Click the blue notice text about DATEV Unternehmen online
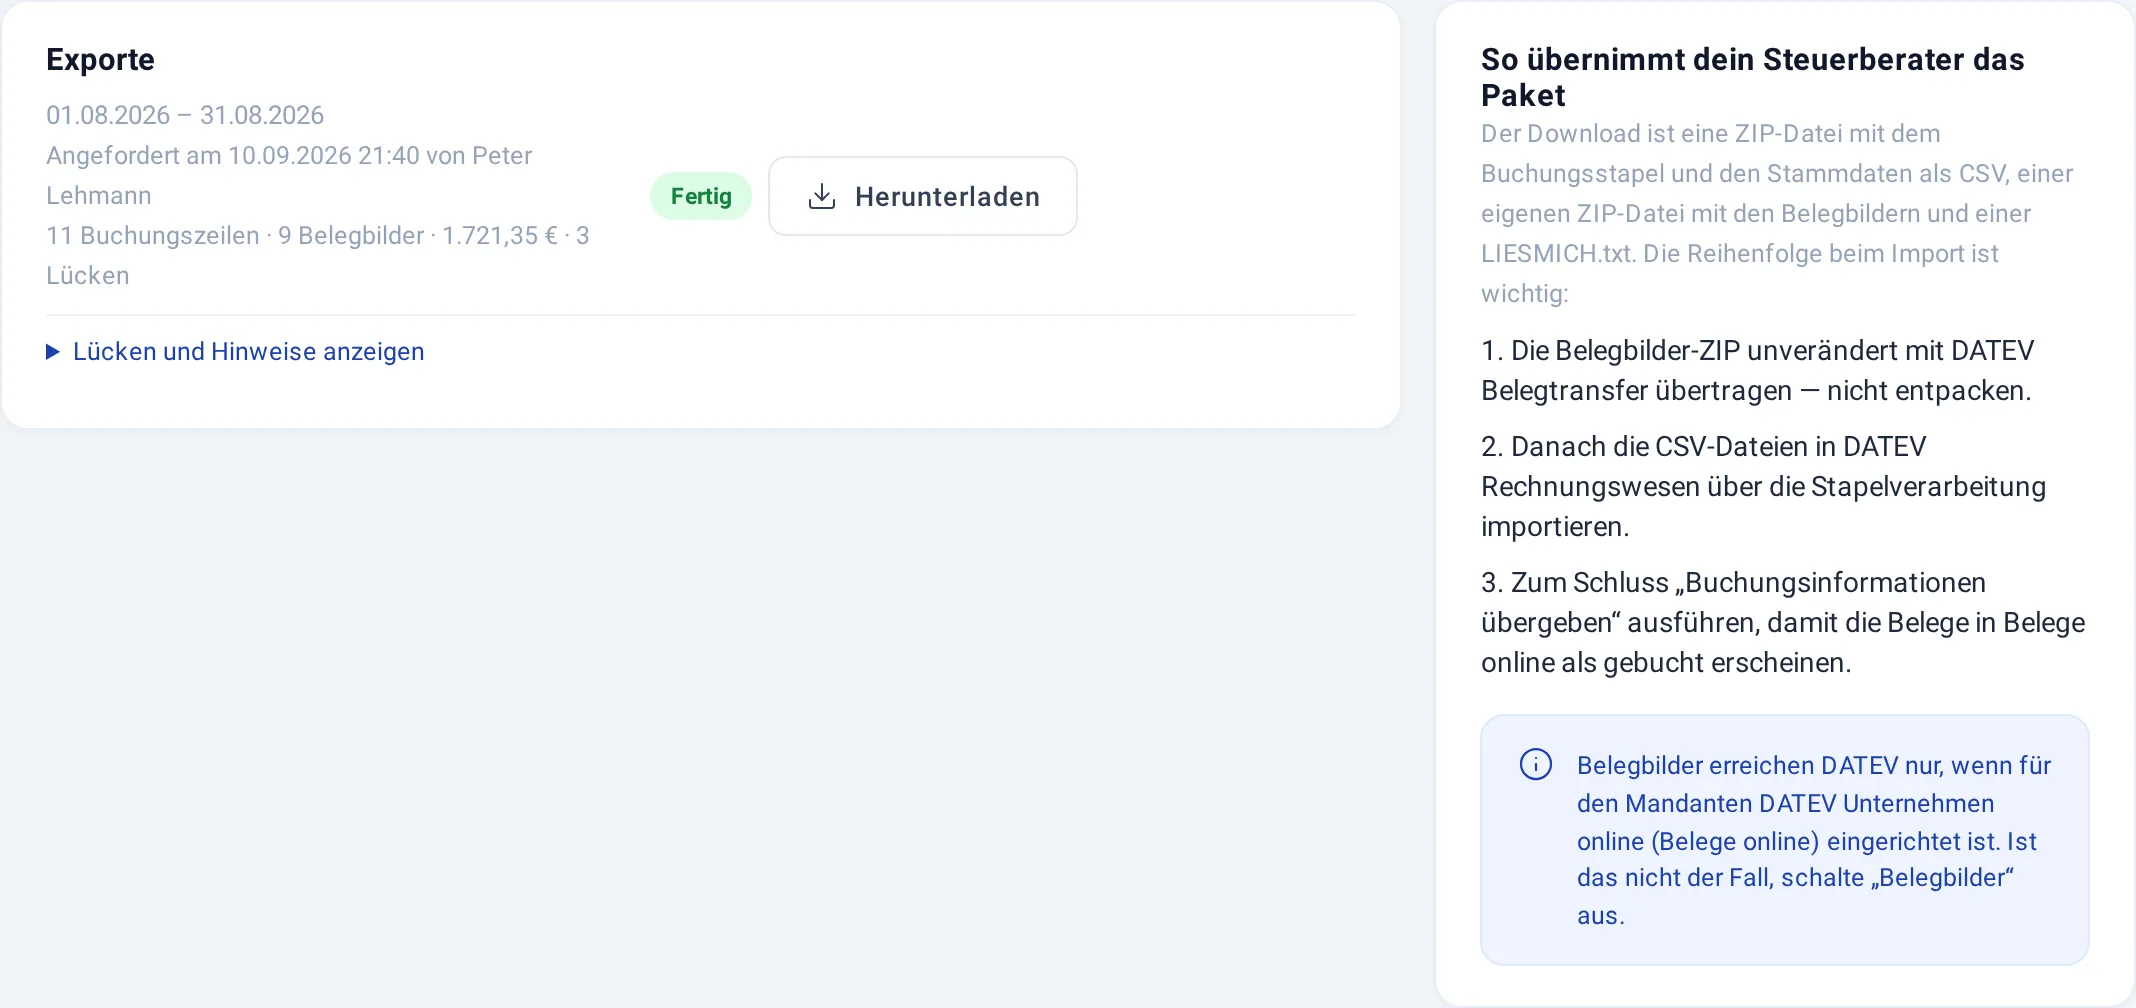The width and height of the screenshot is (2136, 1008). pos(1814,840)
